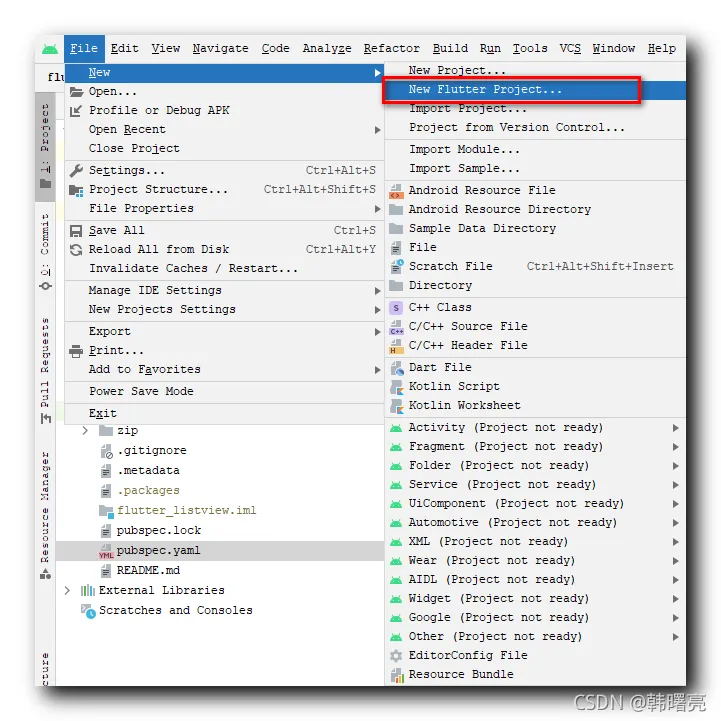Click Exit in File menu
The image size is (721, 721).
coord(224,413)
